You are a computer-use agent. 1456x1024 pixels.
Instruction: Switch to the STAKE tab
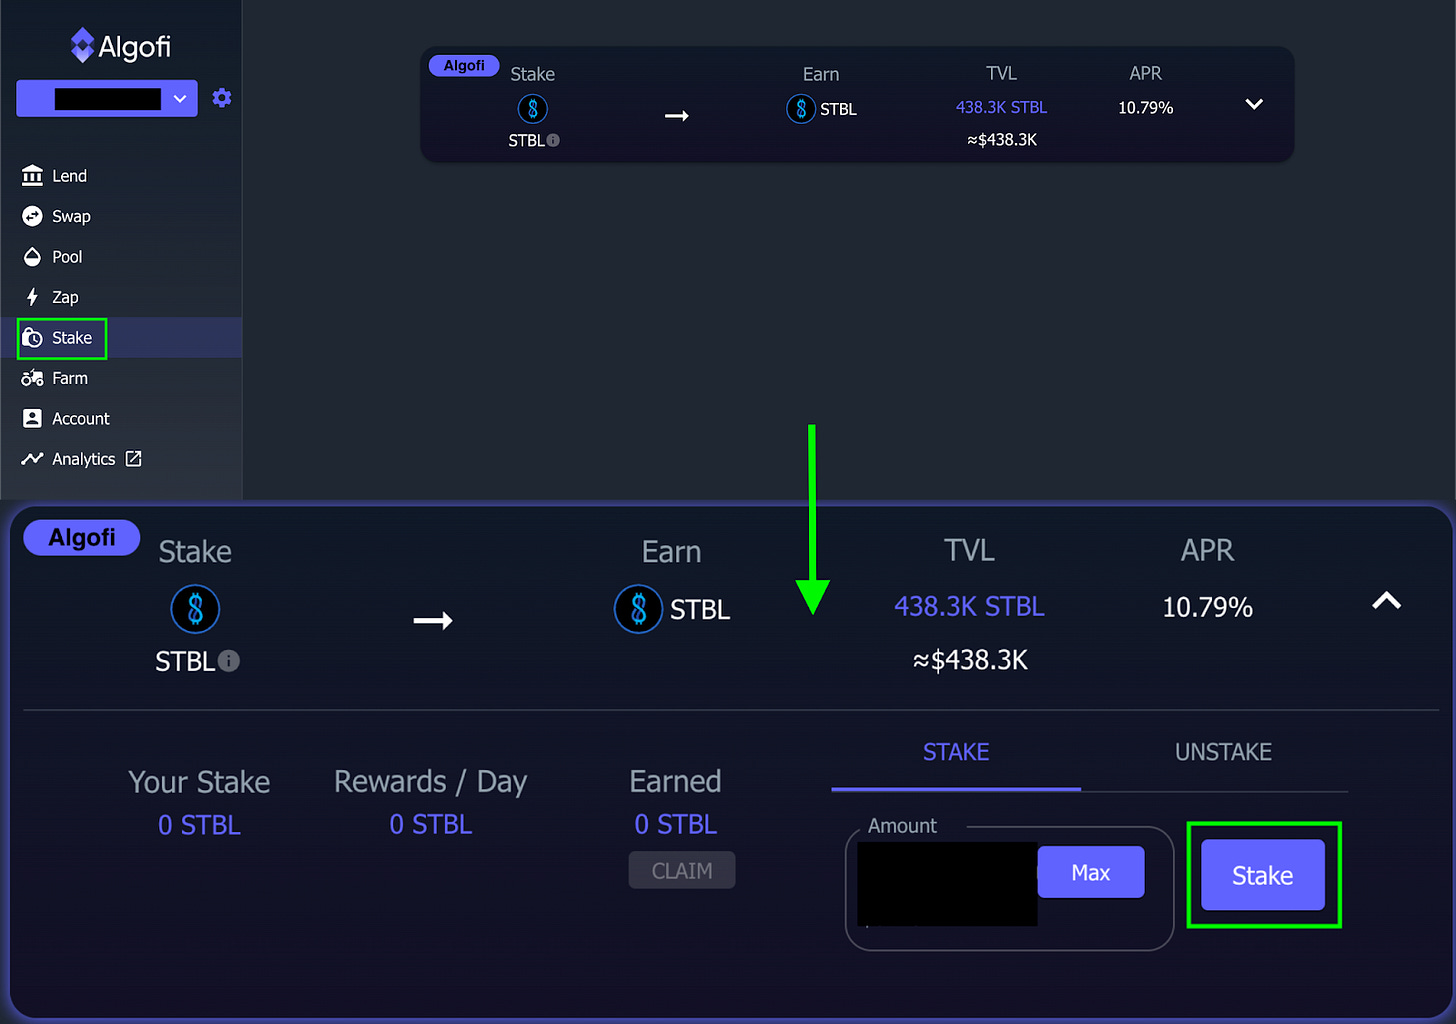pyautogui.click(x=956, y=753)
